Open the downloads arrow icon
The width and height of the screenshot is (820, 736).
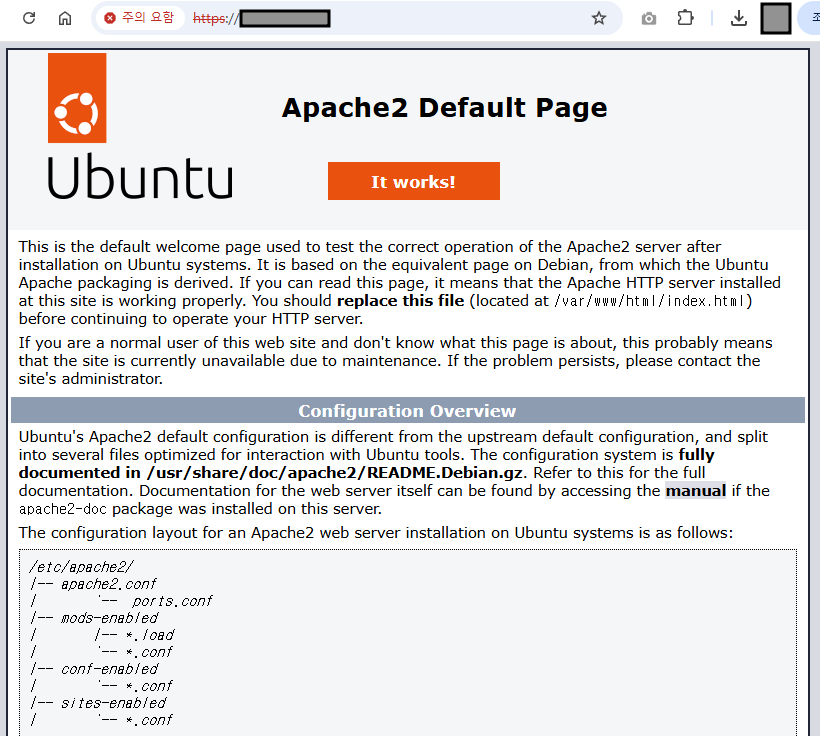click(738, 18)
